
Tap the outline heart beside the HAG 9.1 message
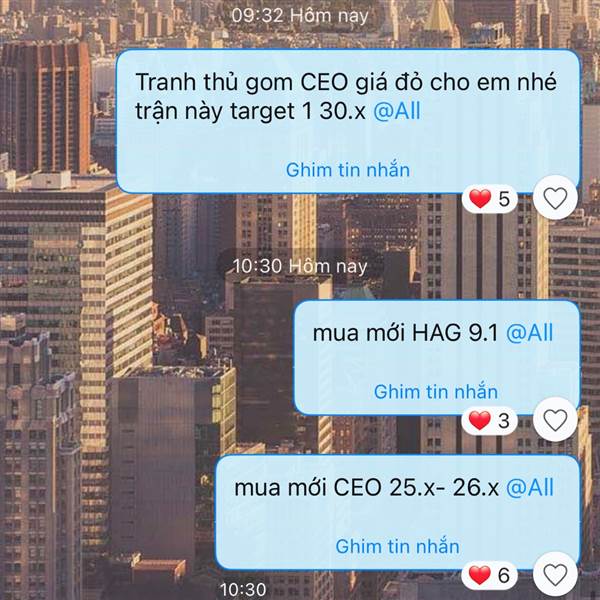point(555,420)
